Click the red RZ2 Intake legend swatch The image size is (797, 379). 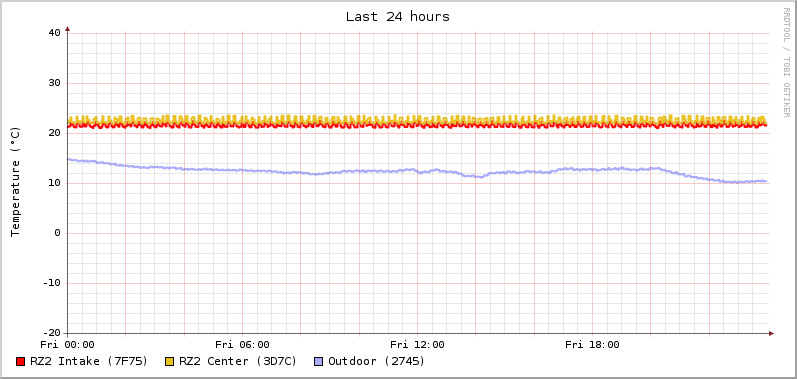click(20, 362)
